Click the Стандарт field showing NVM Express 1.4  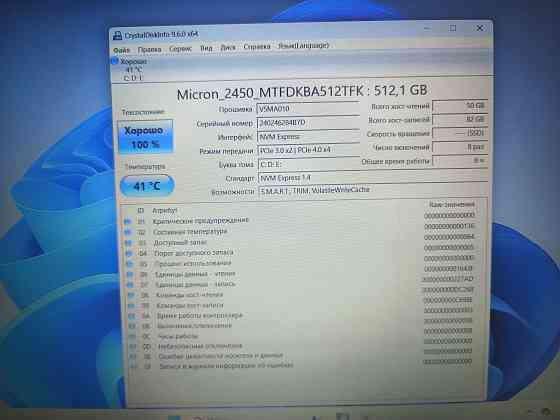[x=372, y=177]
